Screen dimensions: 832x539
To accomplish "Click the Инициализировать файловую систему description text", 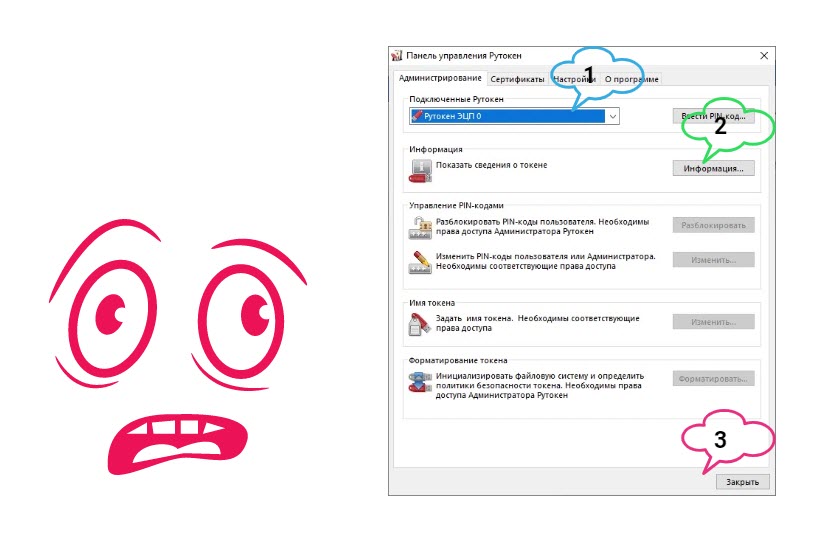I will coord(540,385).
